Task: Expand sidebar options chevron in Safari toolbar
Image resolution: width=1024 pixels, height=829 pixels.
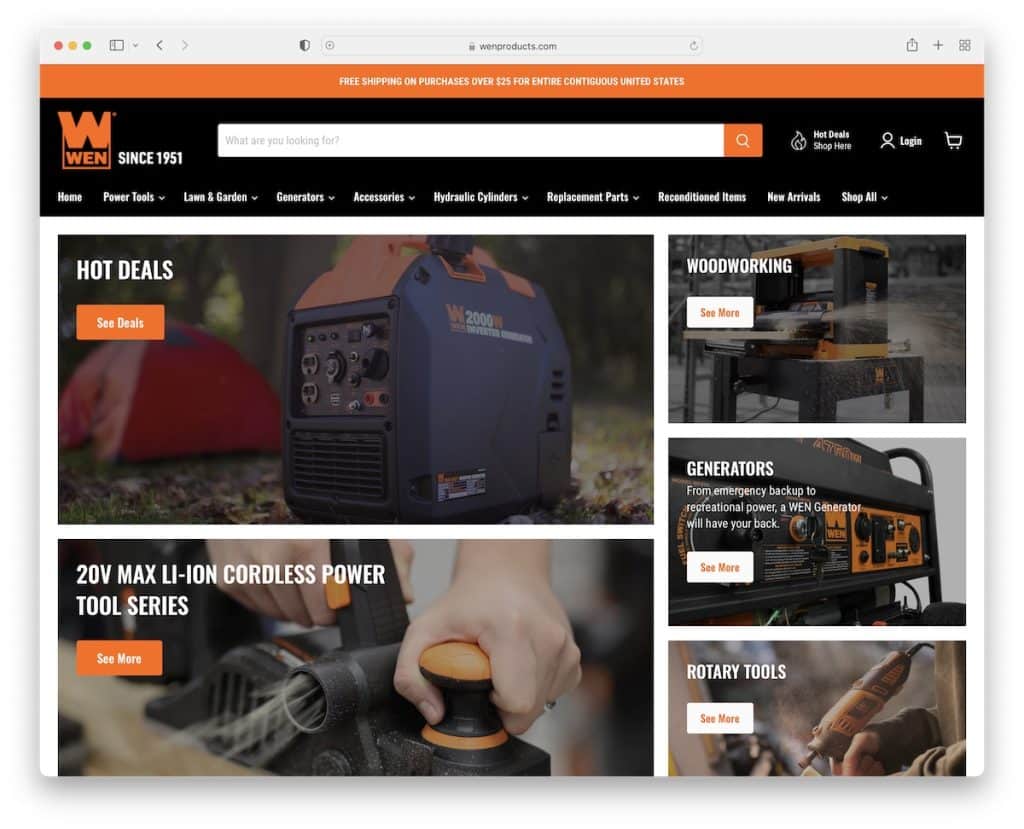Action: (x=135, y=46)
